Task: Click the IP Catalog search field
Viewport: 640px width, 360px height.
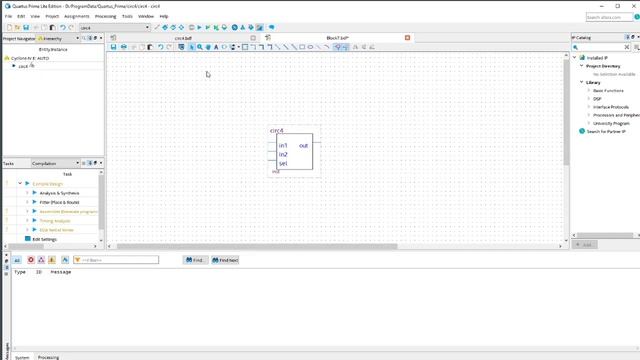Action: pos(601,47)
